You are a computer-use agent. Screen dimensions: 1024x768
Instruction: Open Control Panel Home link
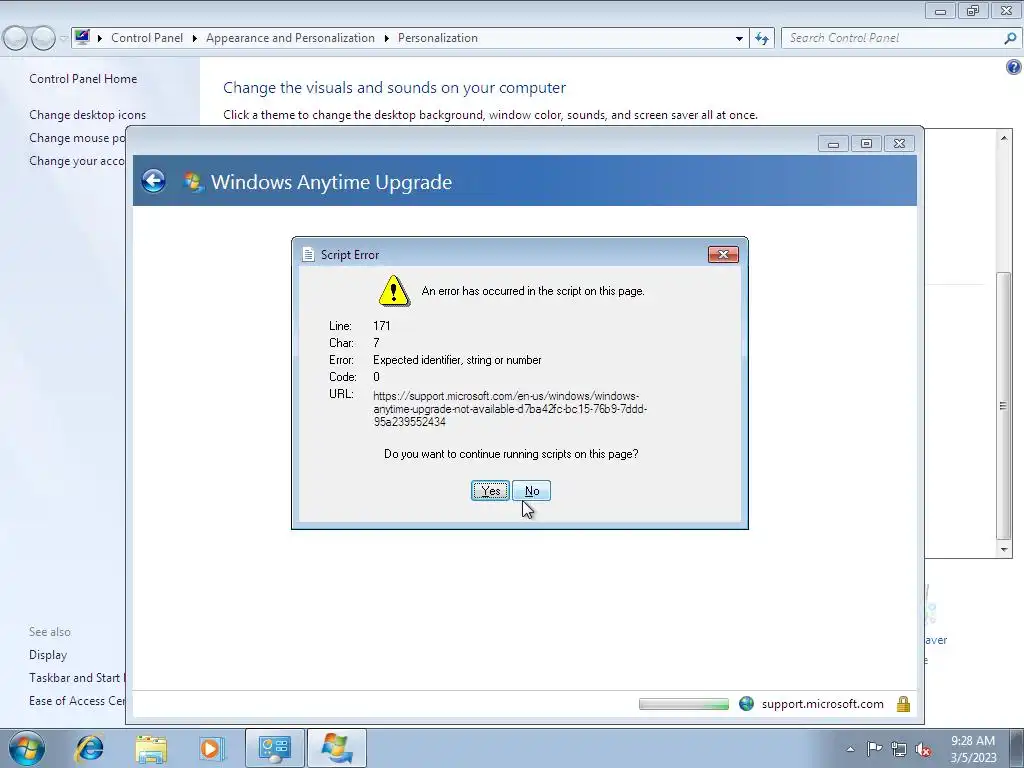83,79
